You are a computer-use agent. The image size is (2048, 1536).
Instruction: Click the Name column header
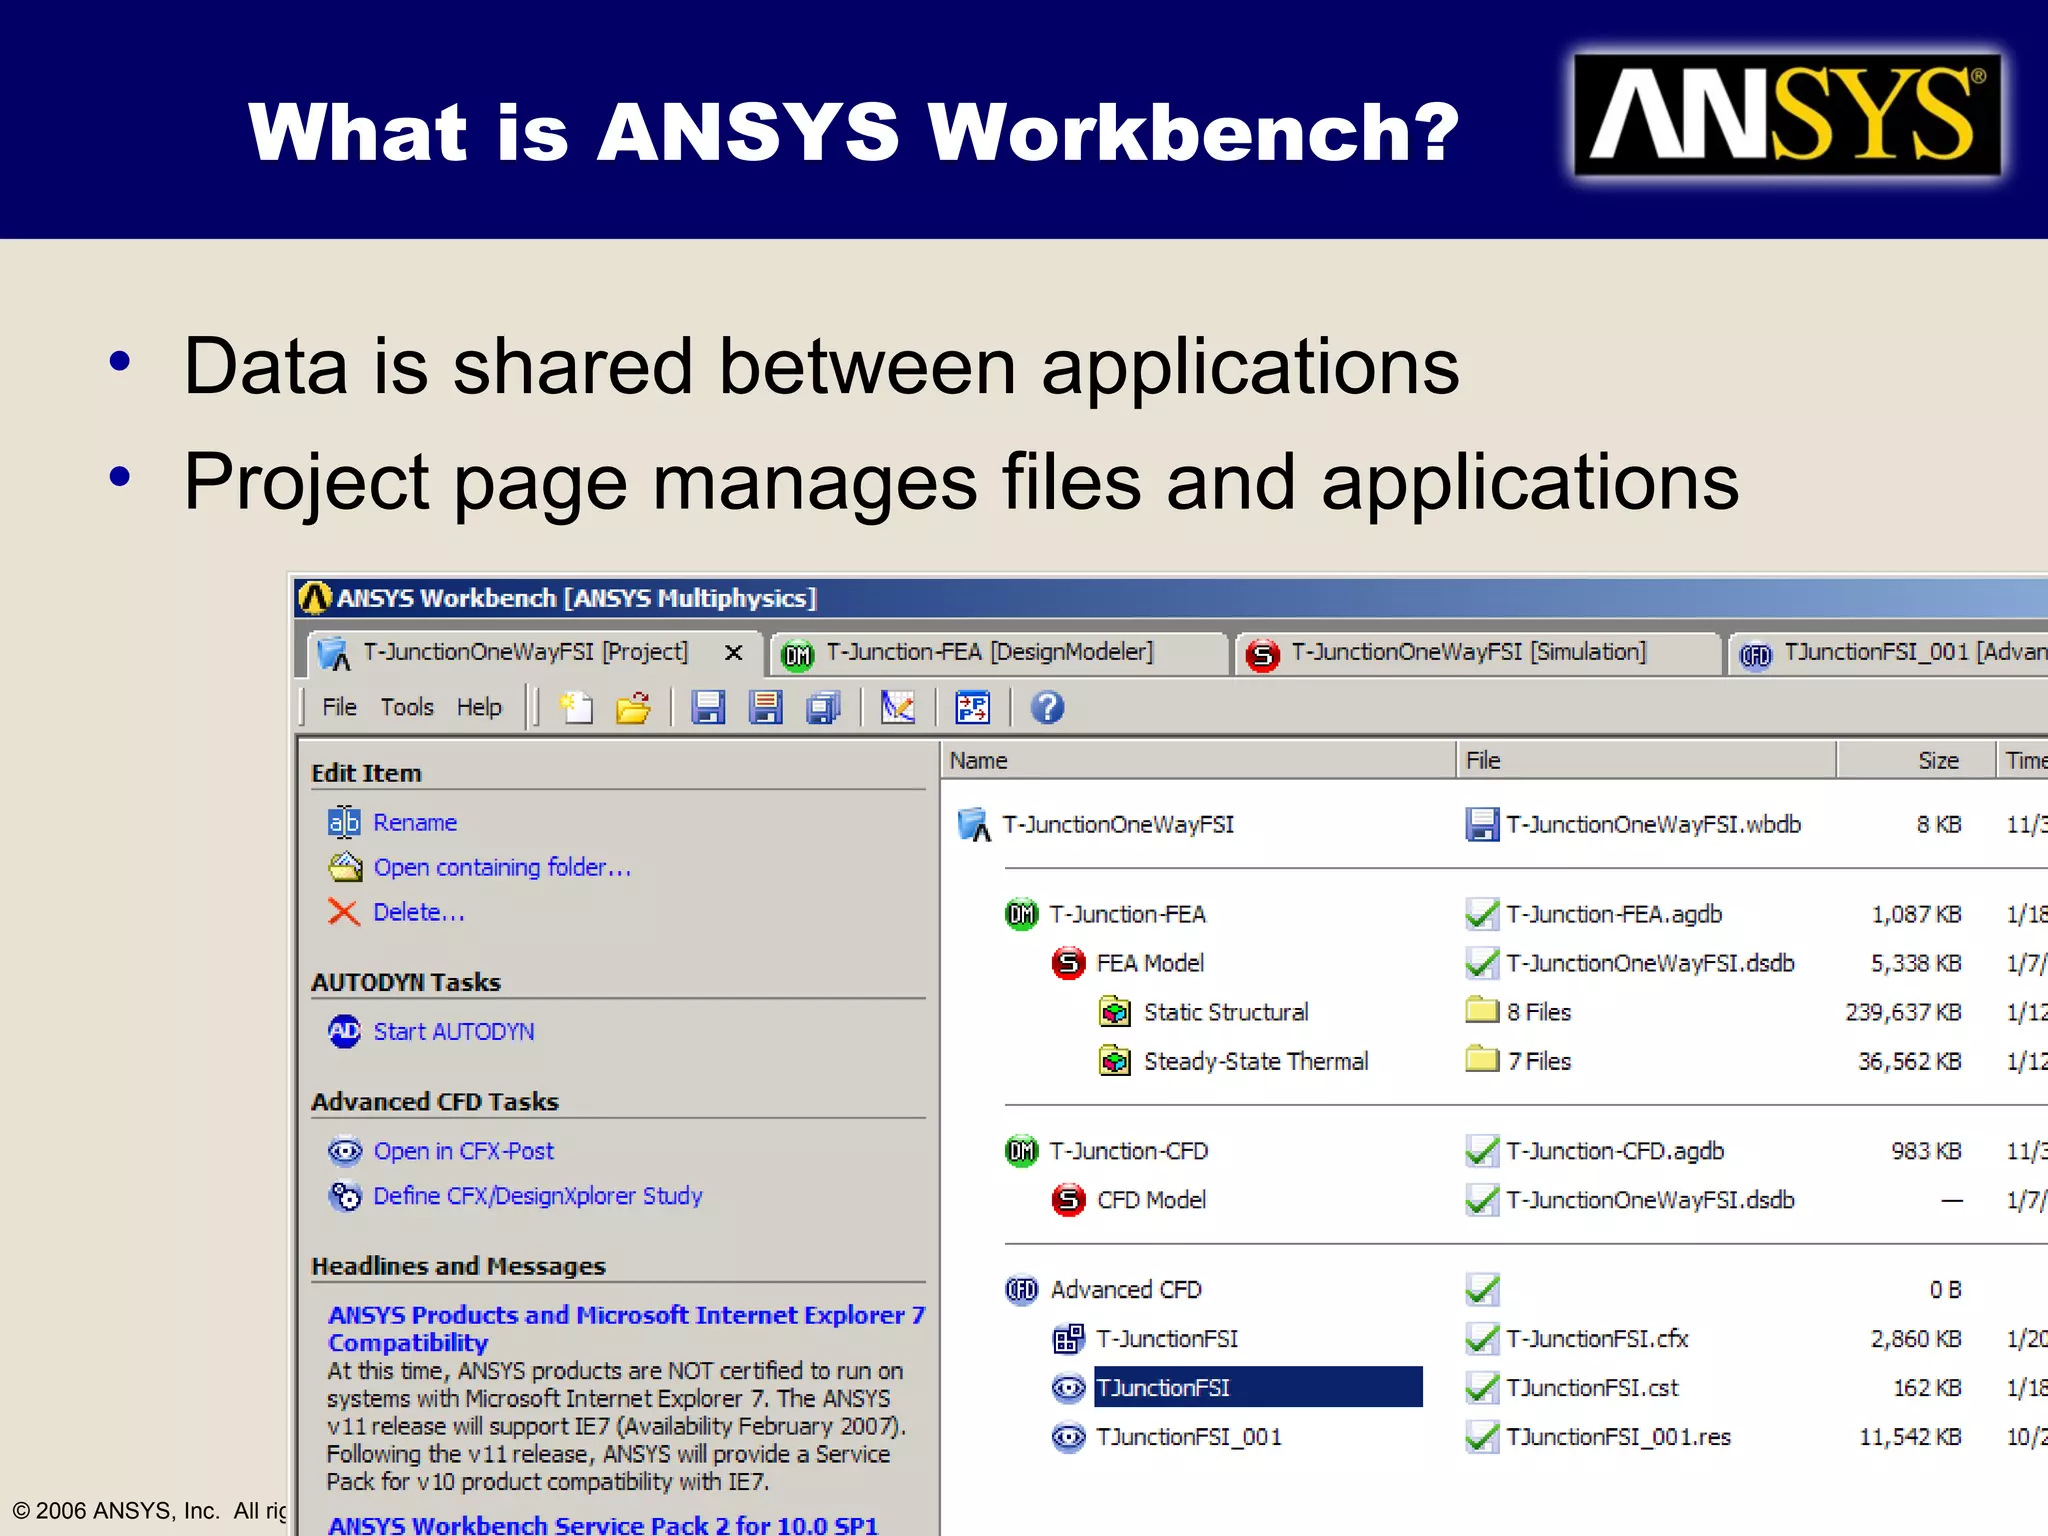[x=1198, y=760]
